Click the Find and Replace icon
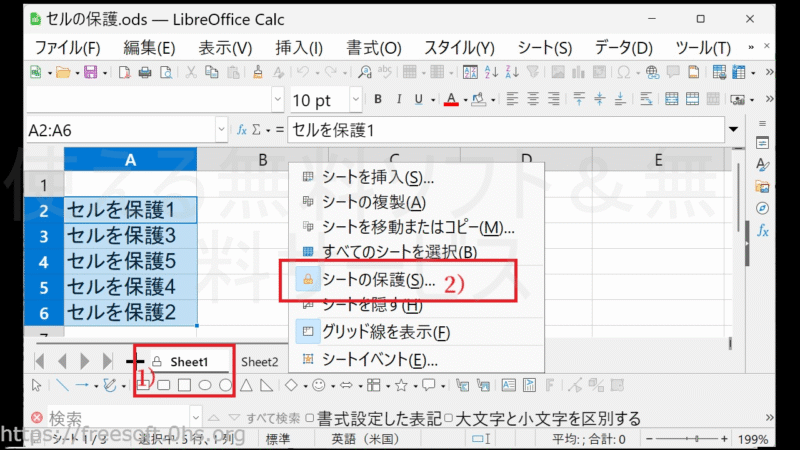800x450 pixels. click(365, 72)
